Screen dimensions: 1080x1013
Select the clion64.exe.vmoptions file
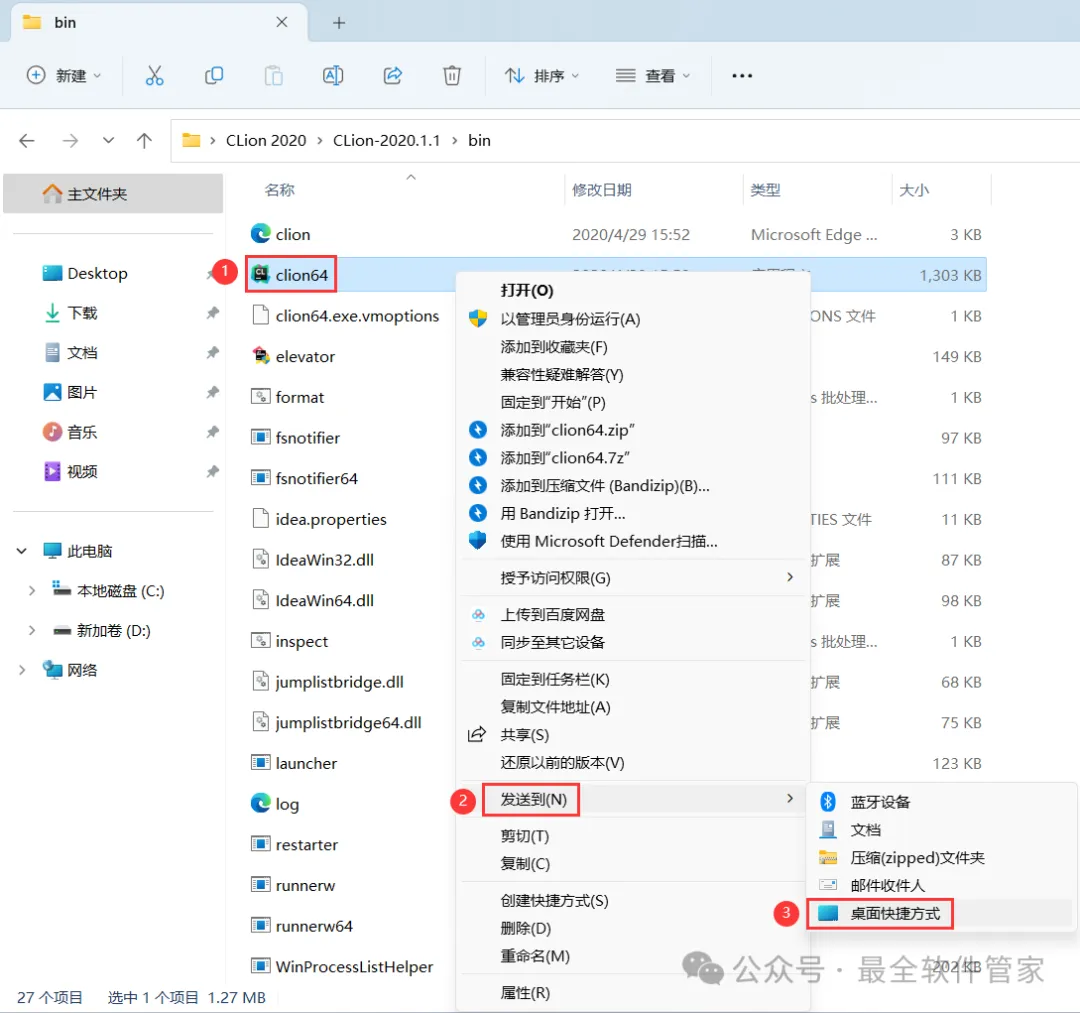pos(357,315)
